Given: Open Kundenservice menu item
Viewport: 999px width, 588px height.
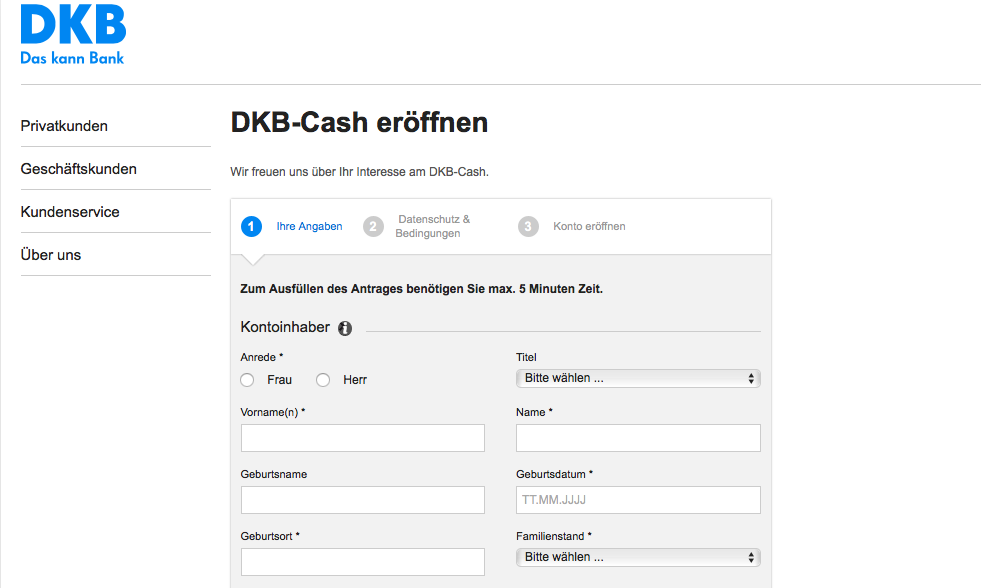Looking at the screenshot, I should tap(70, 212).
